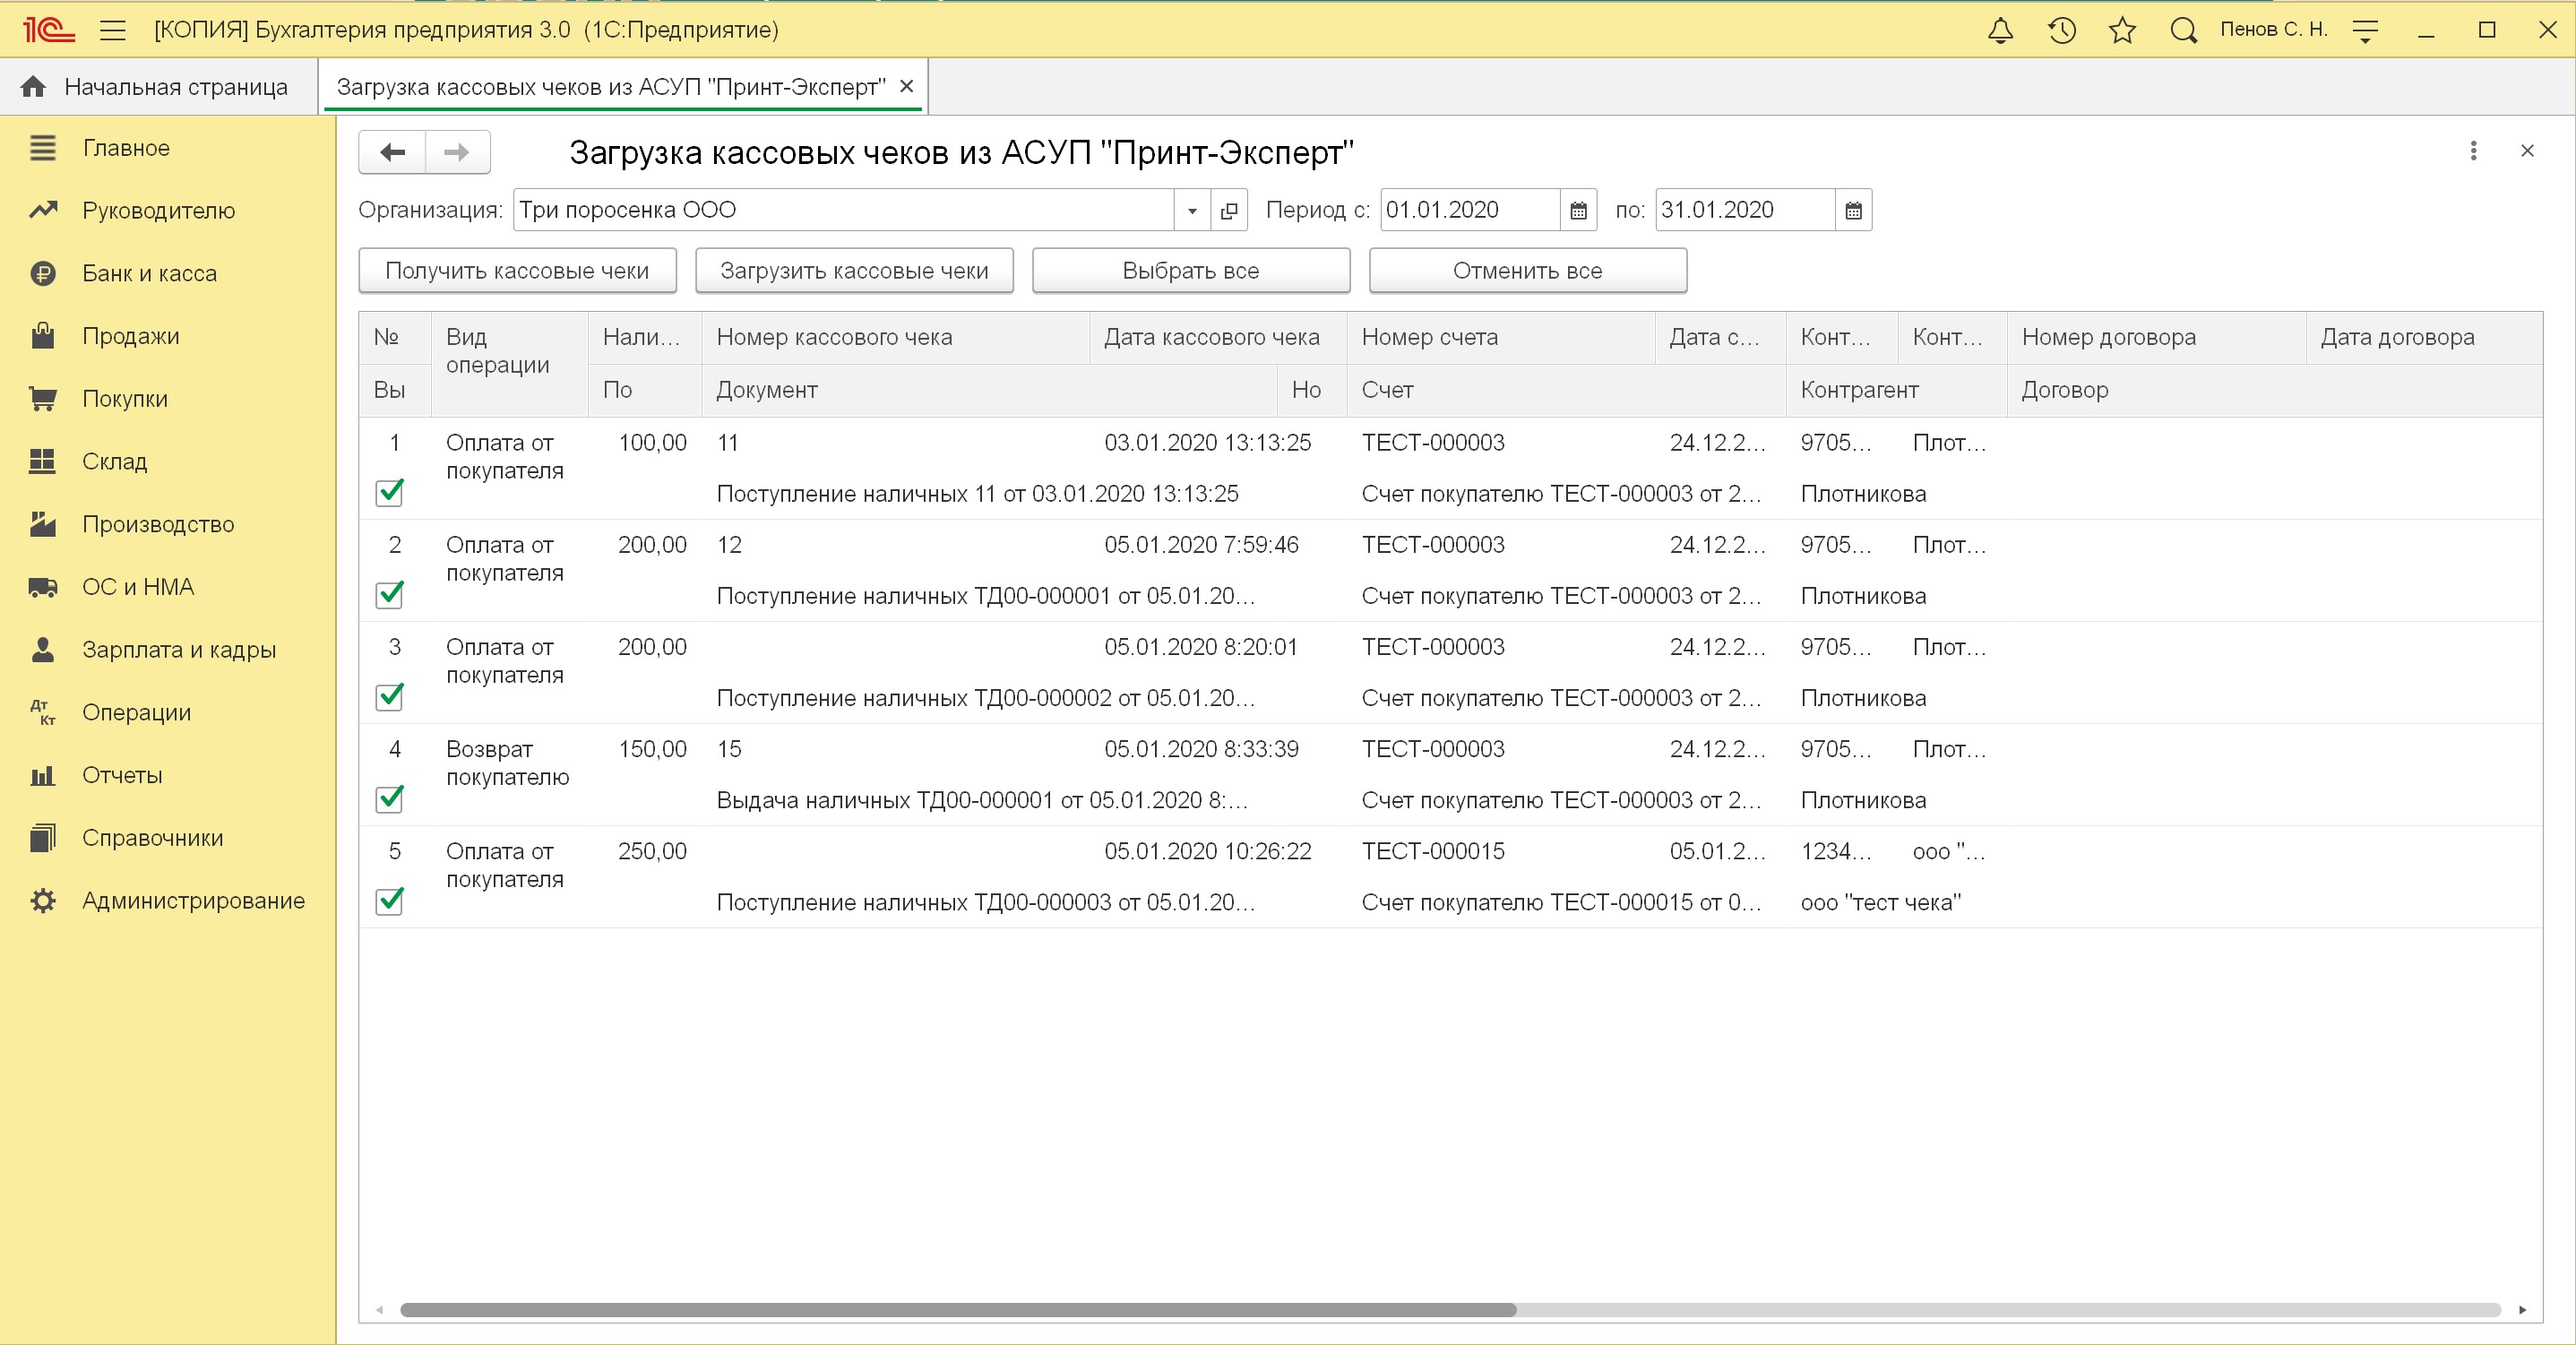Image resolution: width=2576 pixels, height=1345 pixels.
Task: Open history clock icon
Action: [2062, 30]
